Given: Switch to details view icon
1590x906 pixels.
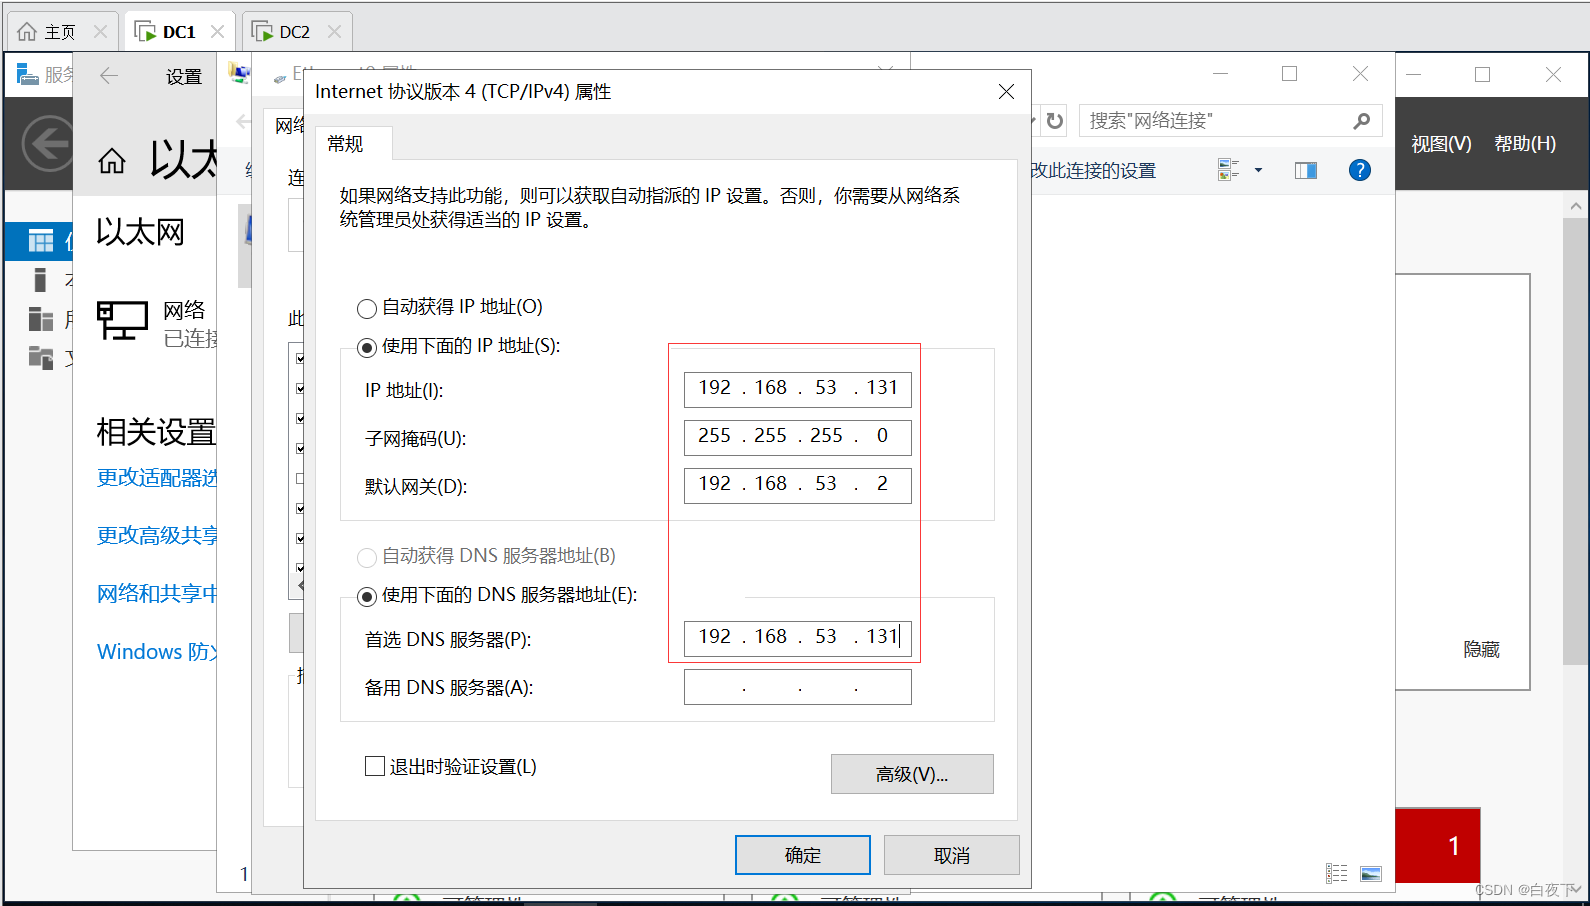Looking at the screenshot, I should (x=1337, y=874).
